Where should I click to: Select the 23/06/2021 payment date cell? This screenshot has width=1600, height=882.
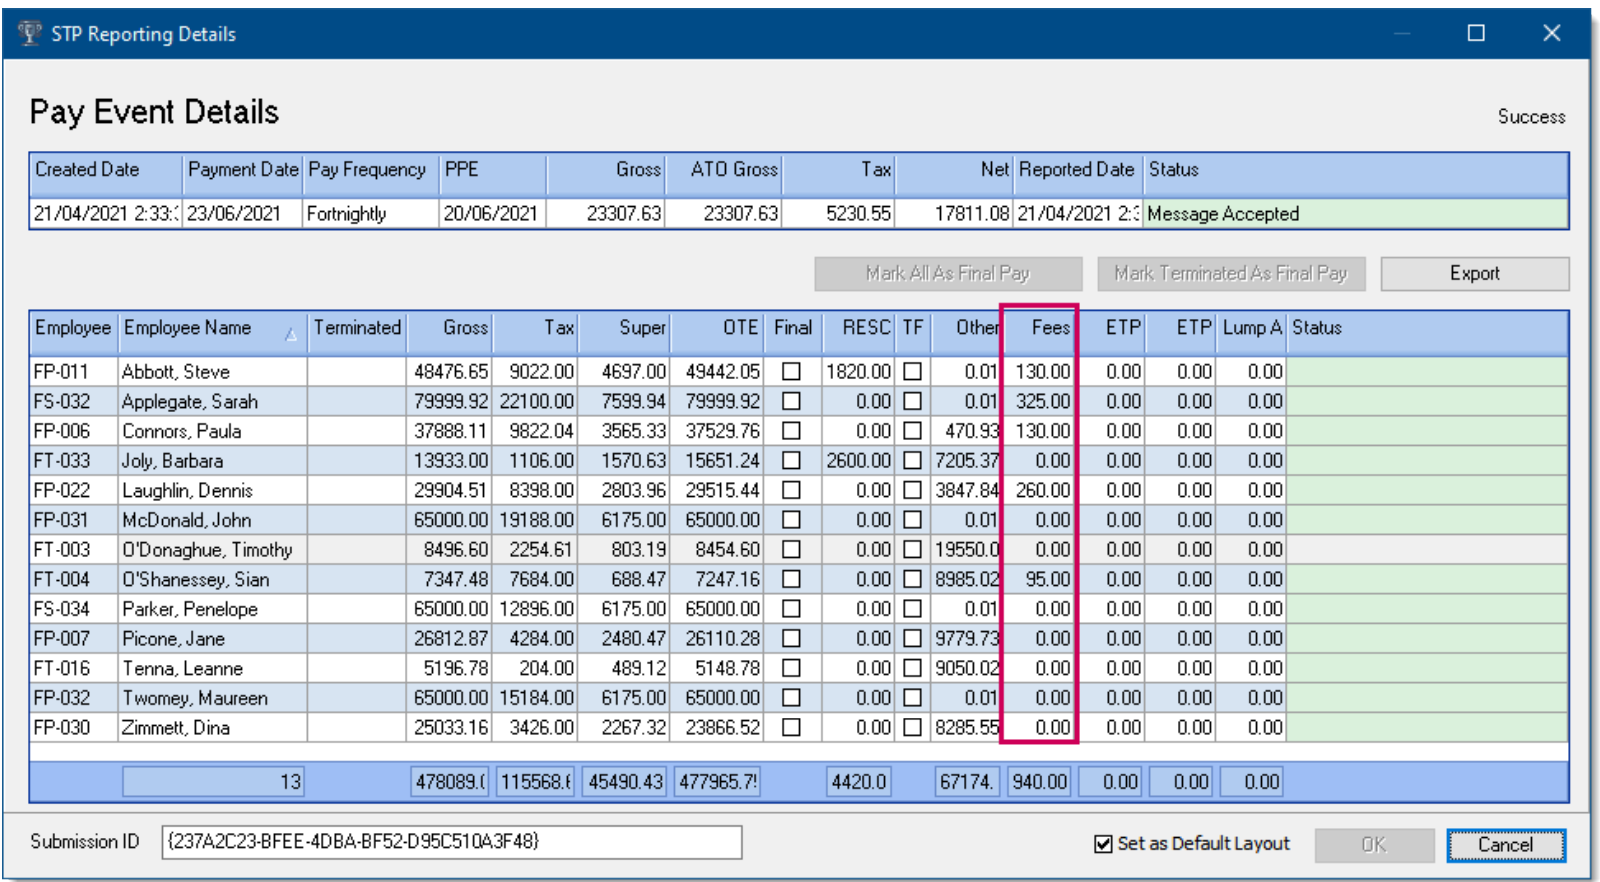click(242, 214)
